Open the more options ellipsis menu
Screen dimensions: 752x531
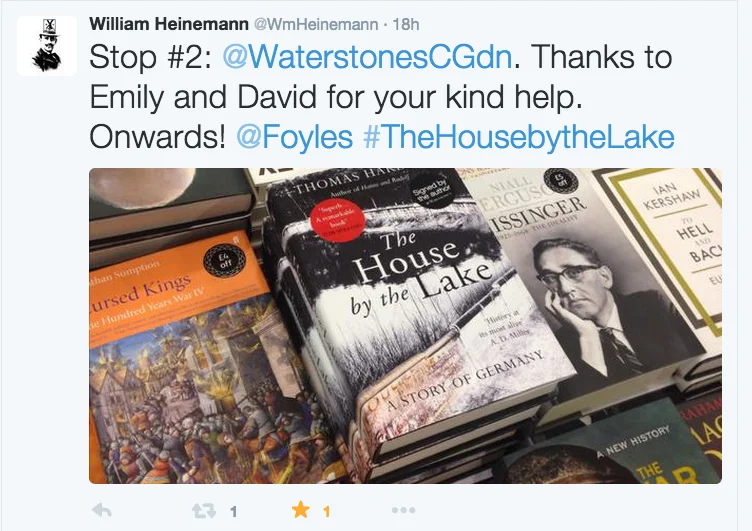click(x=403, y=510)
